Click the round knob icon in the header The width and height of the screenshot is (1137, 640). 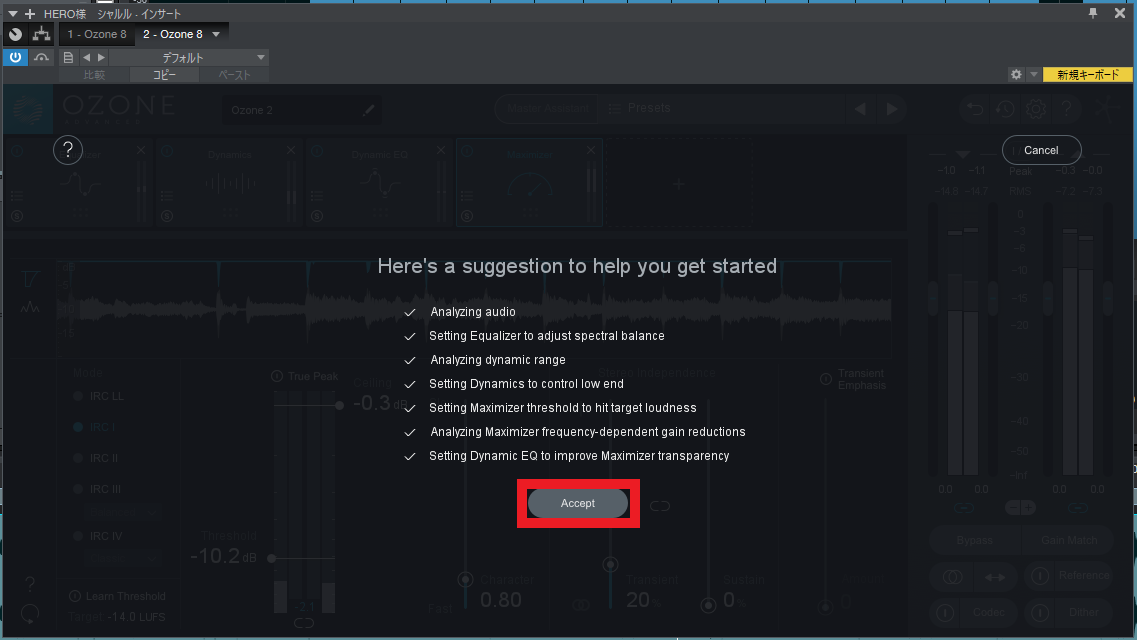coord(15,34)
